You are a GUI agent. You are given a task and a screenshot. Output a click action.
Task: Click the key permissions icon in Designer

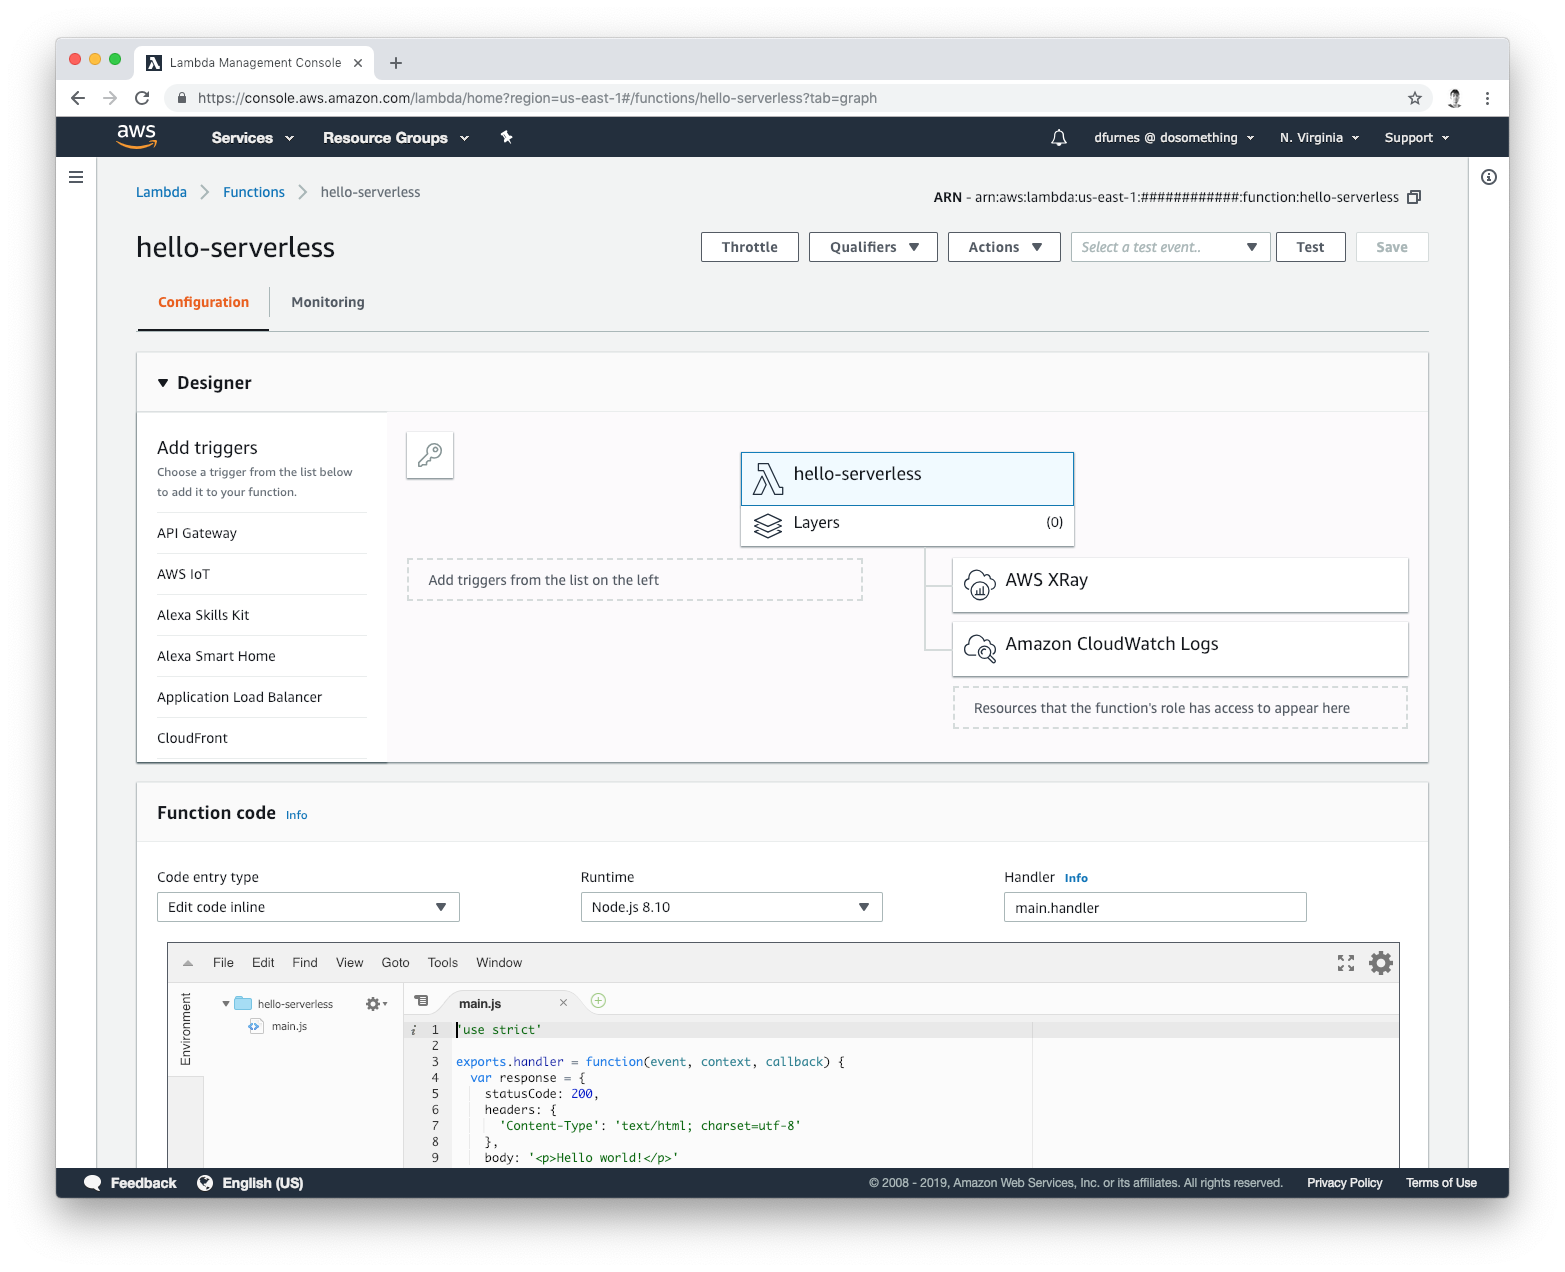click(429, 455)
